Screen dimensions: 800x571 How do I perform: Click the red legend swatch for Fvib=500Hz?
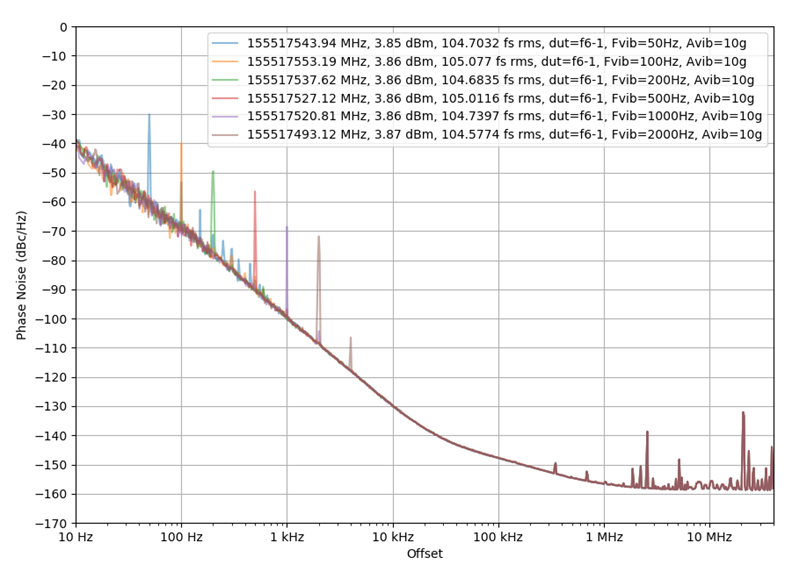pos(227,98)
